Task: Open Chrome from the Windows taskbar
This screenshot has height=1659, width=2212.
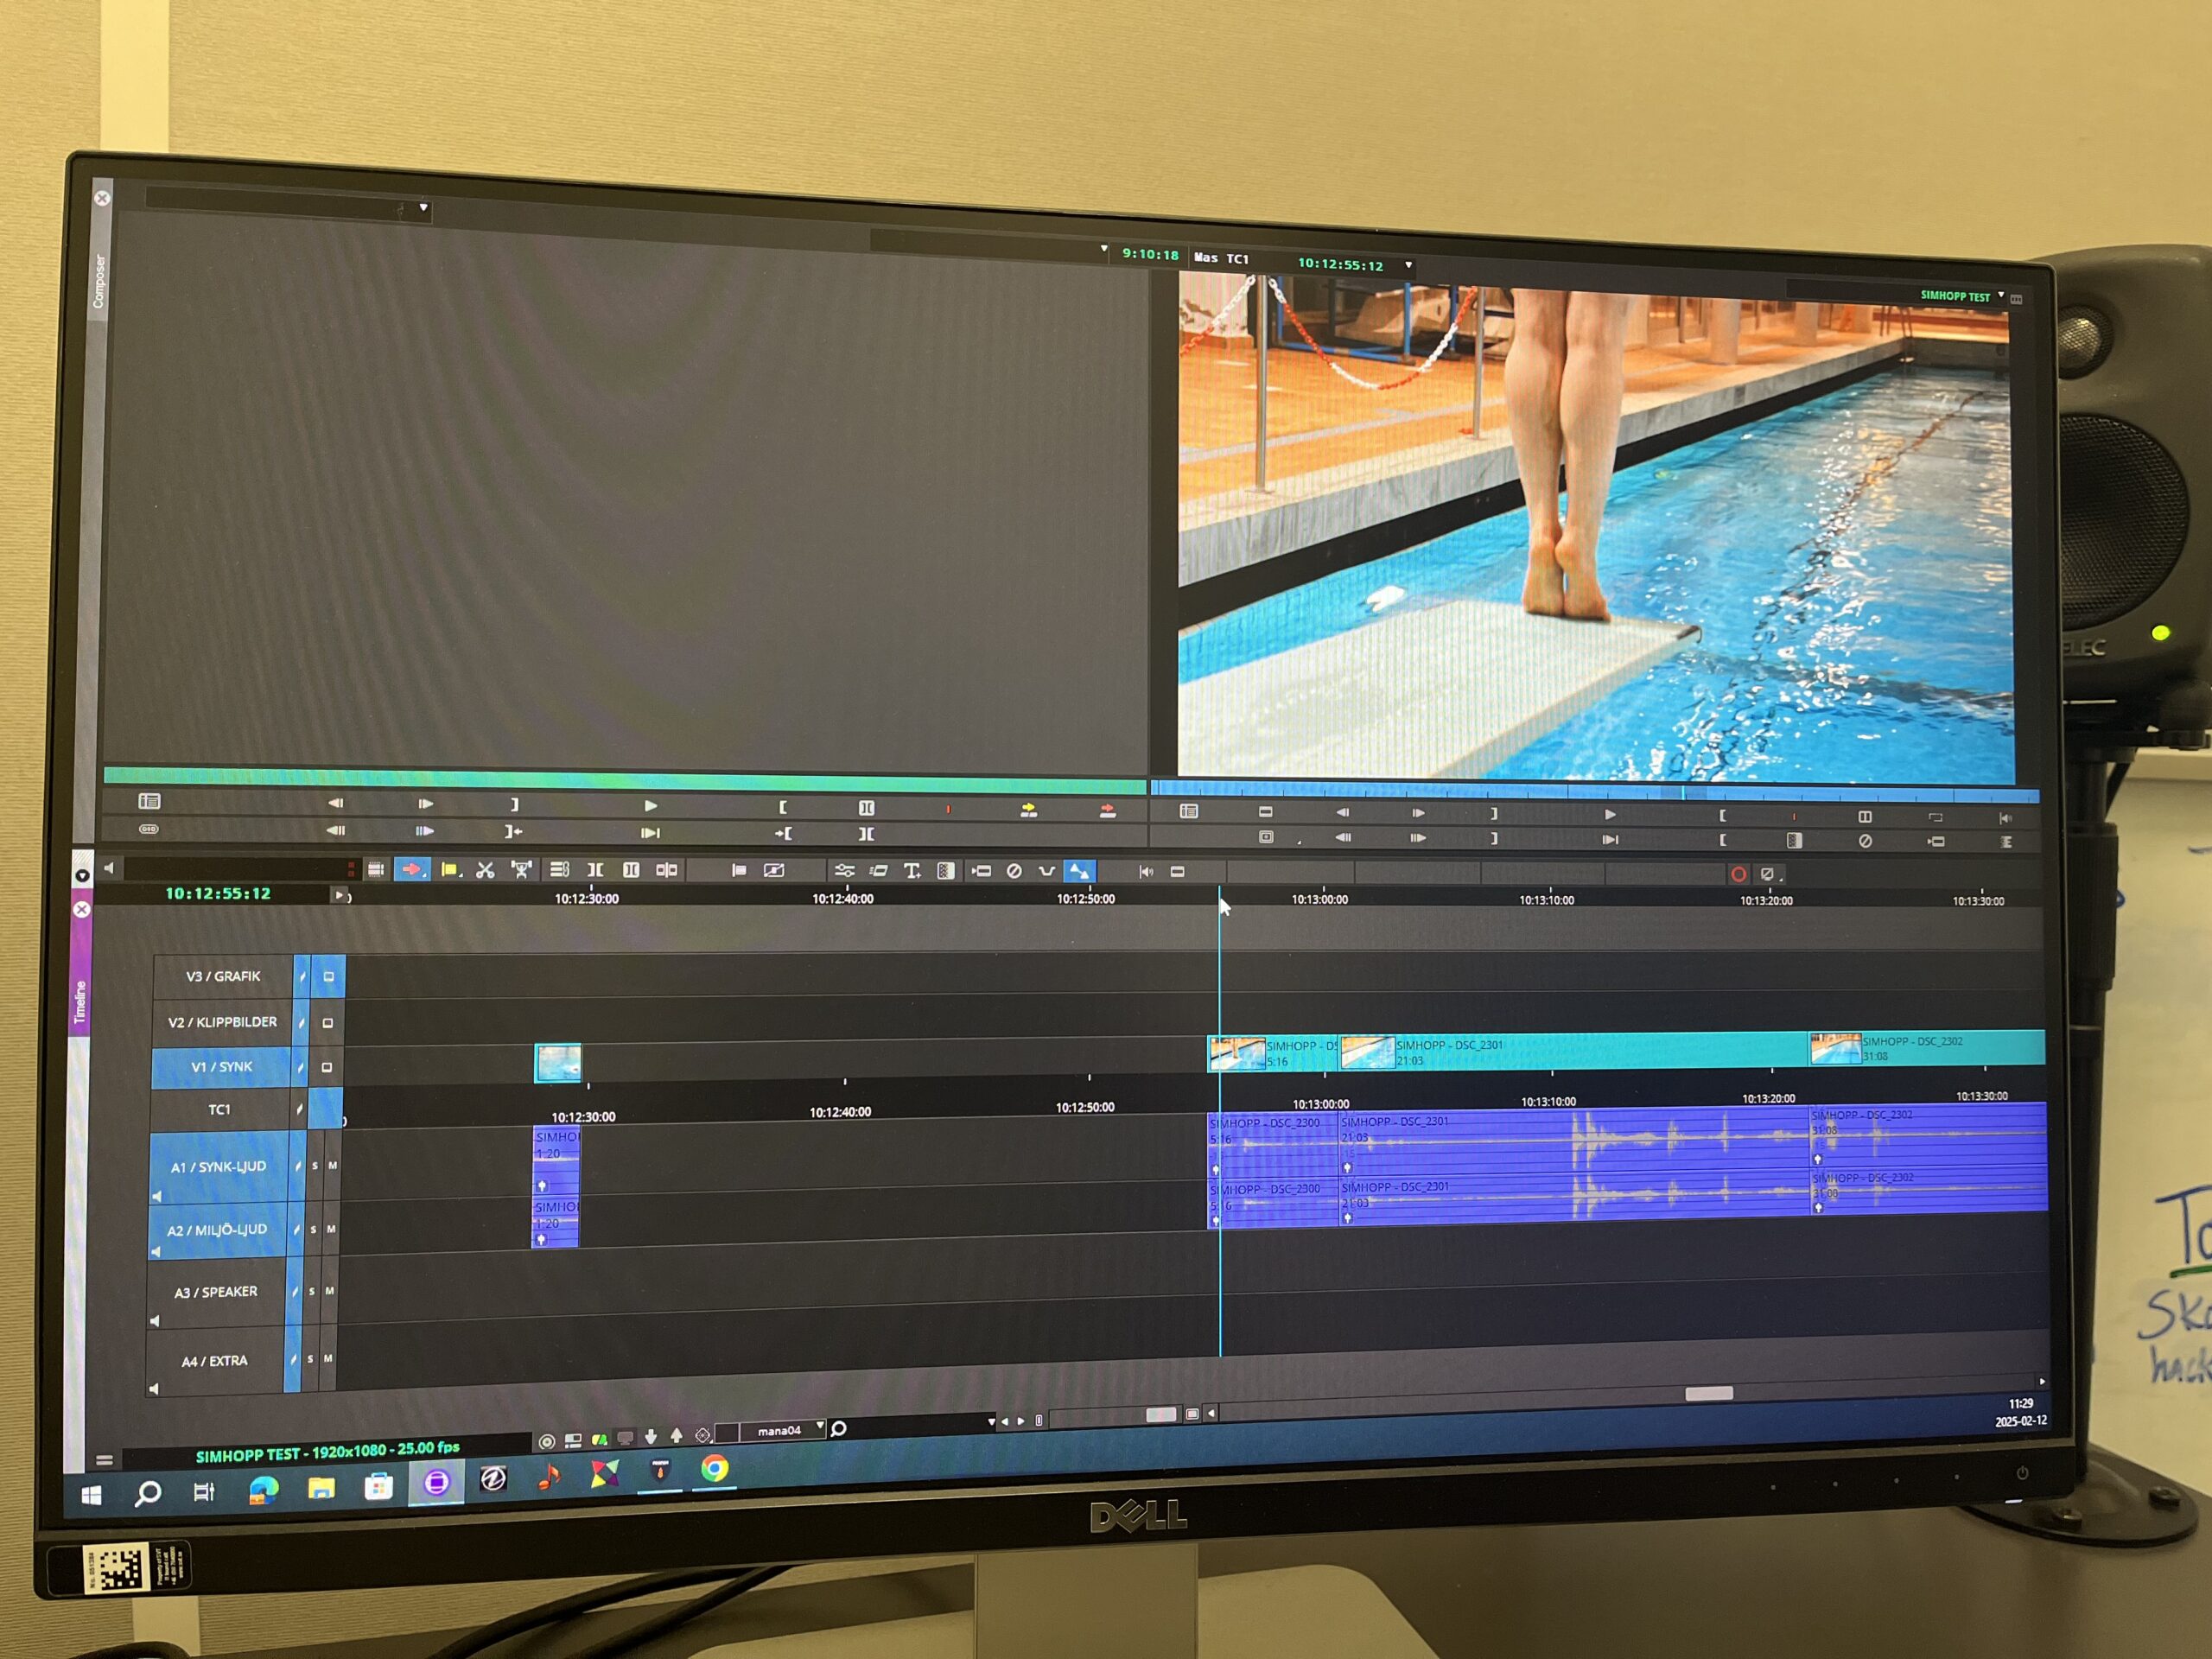Action: (714, 1468)
